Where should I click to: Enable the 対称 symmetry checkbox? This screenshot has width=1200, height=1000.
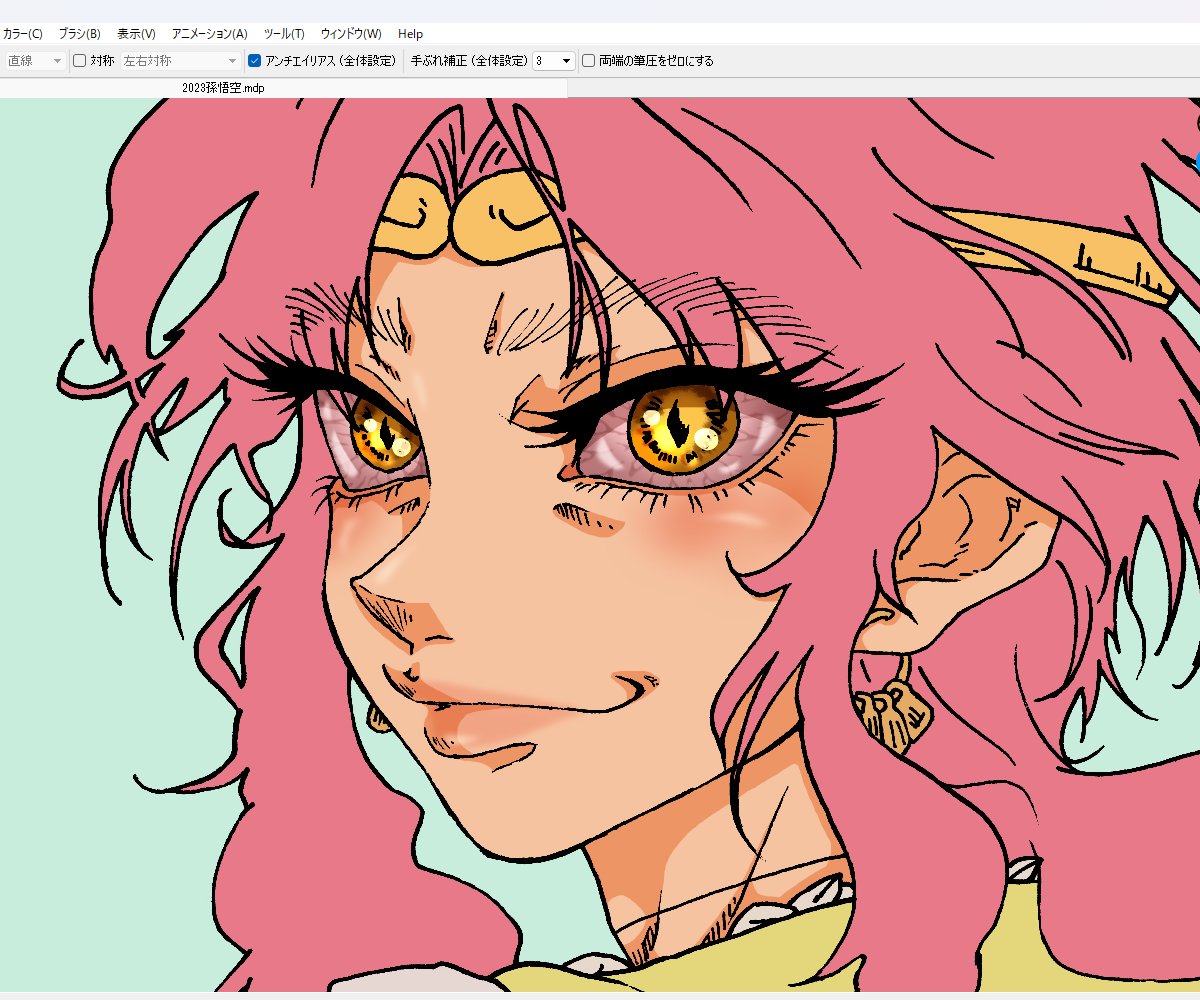tap(80, 61)
